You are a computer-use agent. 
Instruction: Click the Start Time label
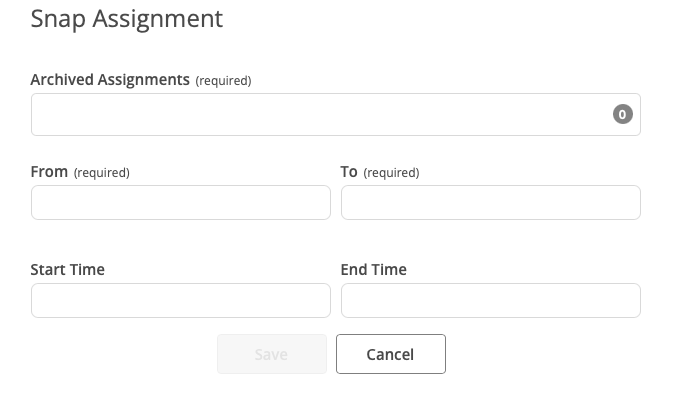click(68, 269)
